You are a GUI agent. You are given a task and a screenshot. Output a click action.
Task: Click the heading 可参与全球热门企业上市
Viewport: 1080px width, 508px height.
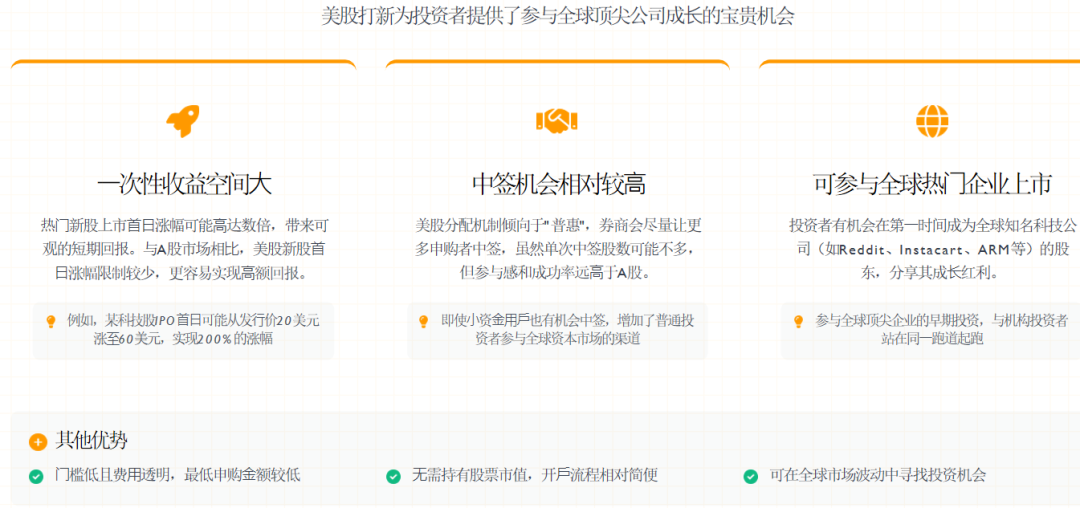pos(932,184)
